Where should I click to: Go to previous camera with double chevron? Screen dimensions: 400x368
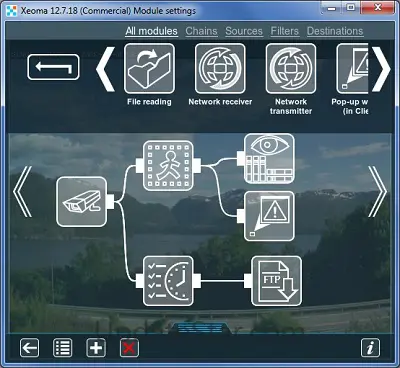[x=22, y=192]
